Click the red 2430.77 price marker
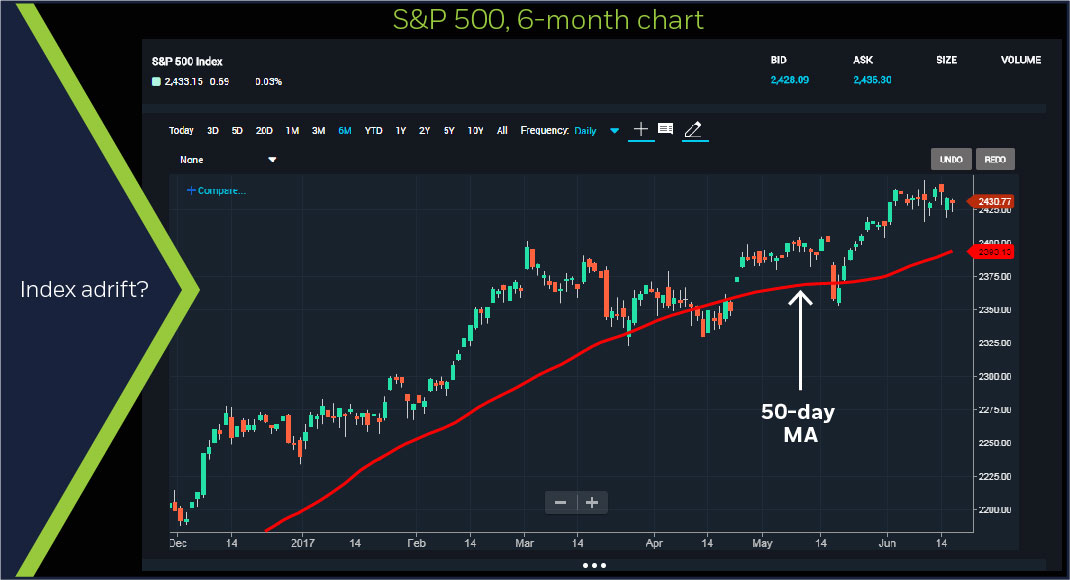This screenshot has width=1070, height=580. (x=994, y=201)
